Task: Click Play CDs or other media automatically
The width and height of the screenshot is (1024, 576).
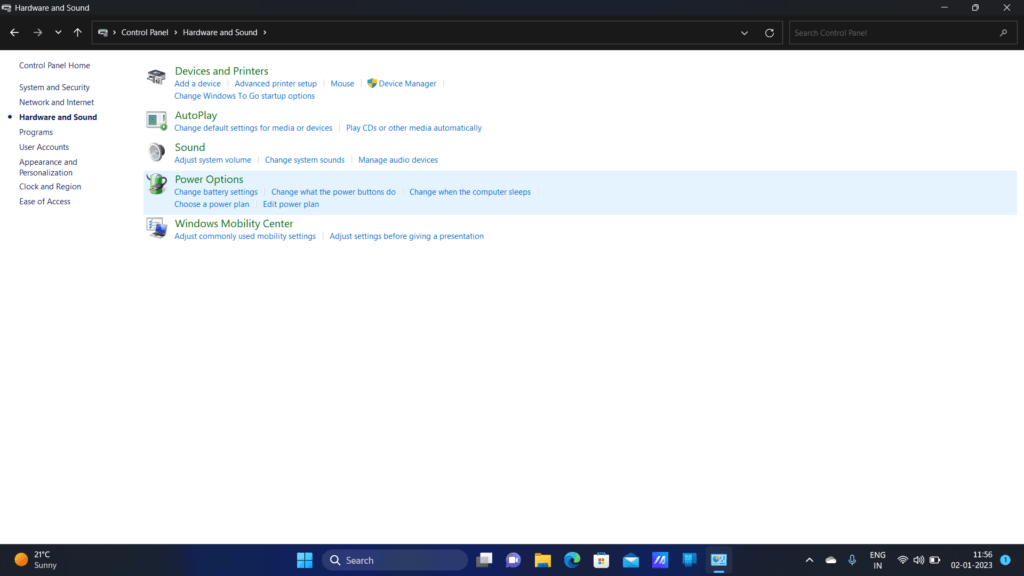Action: 414,128
